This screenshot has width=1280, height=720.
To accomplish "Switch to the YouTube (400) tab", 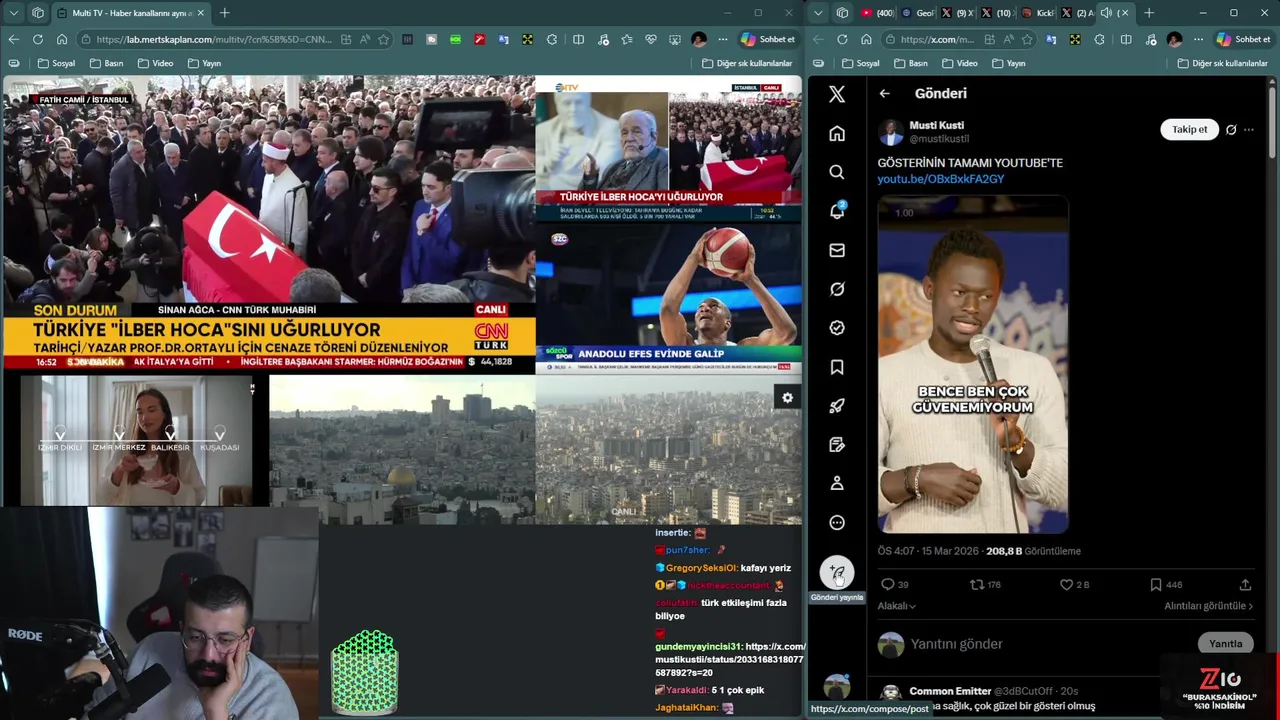I will click(877, 13).
